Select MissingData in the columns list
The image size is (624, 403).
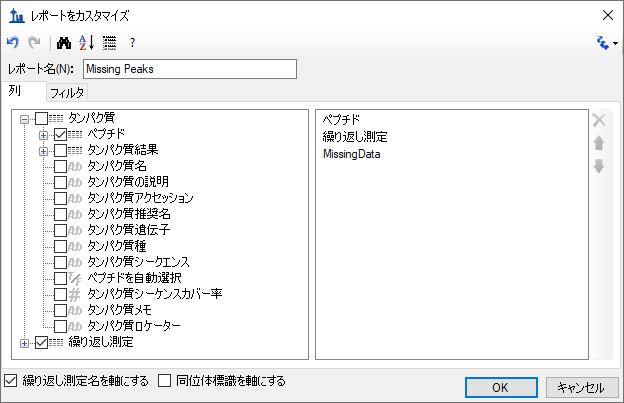click(351, 154)
